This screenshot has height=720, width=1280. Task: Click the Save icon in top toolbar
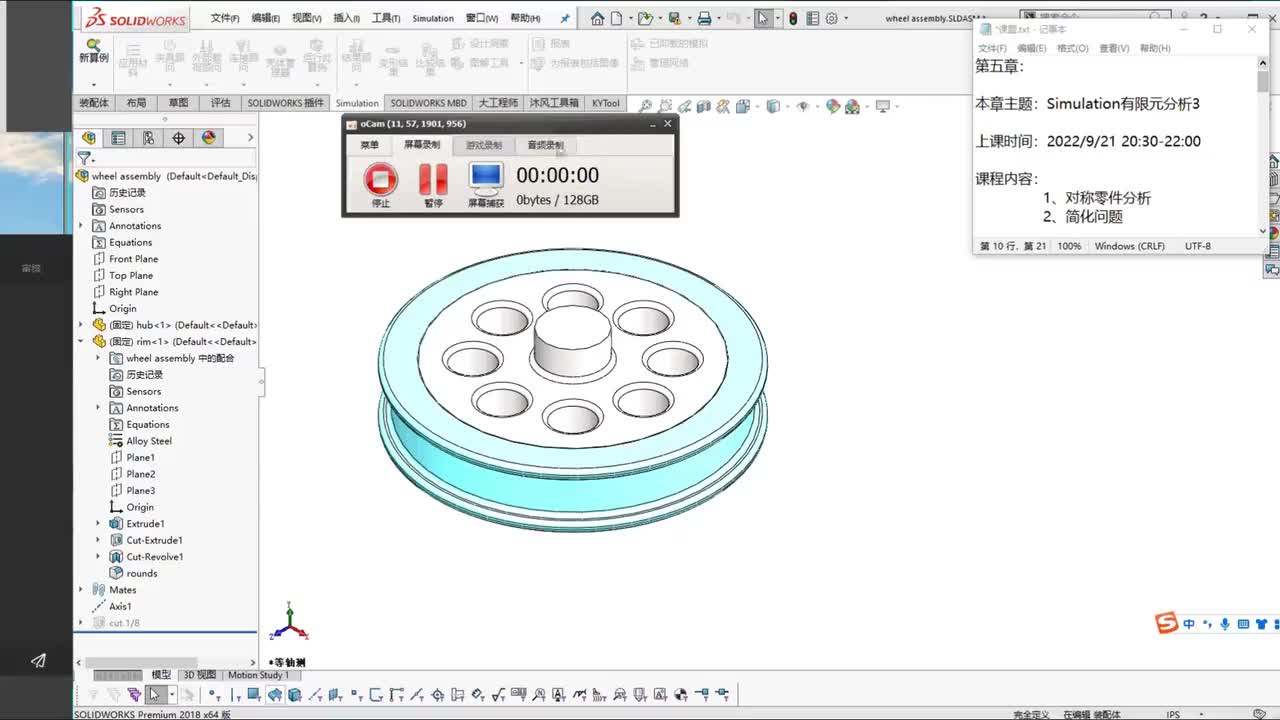click(x=674, y=18)
